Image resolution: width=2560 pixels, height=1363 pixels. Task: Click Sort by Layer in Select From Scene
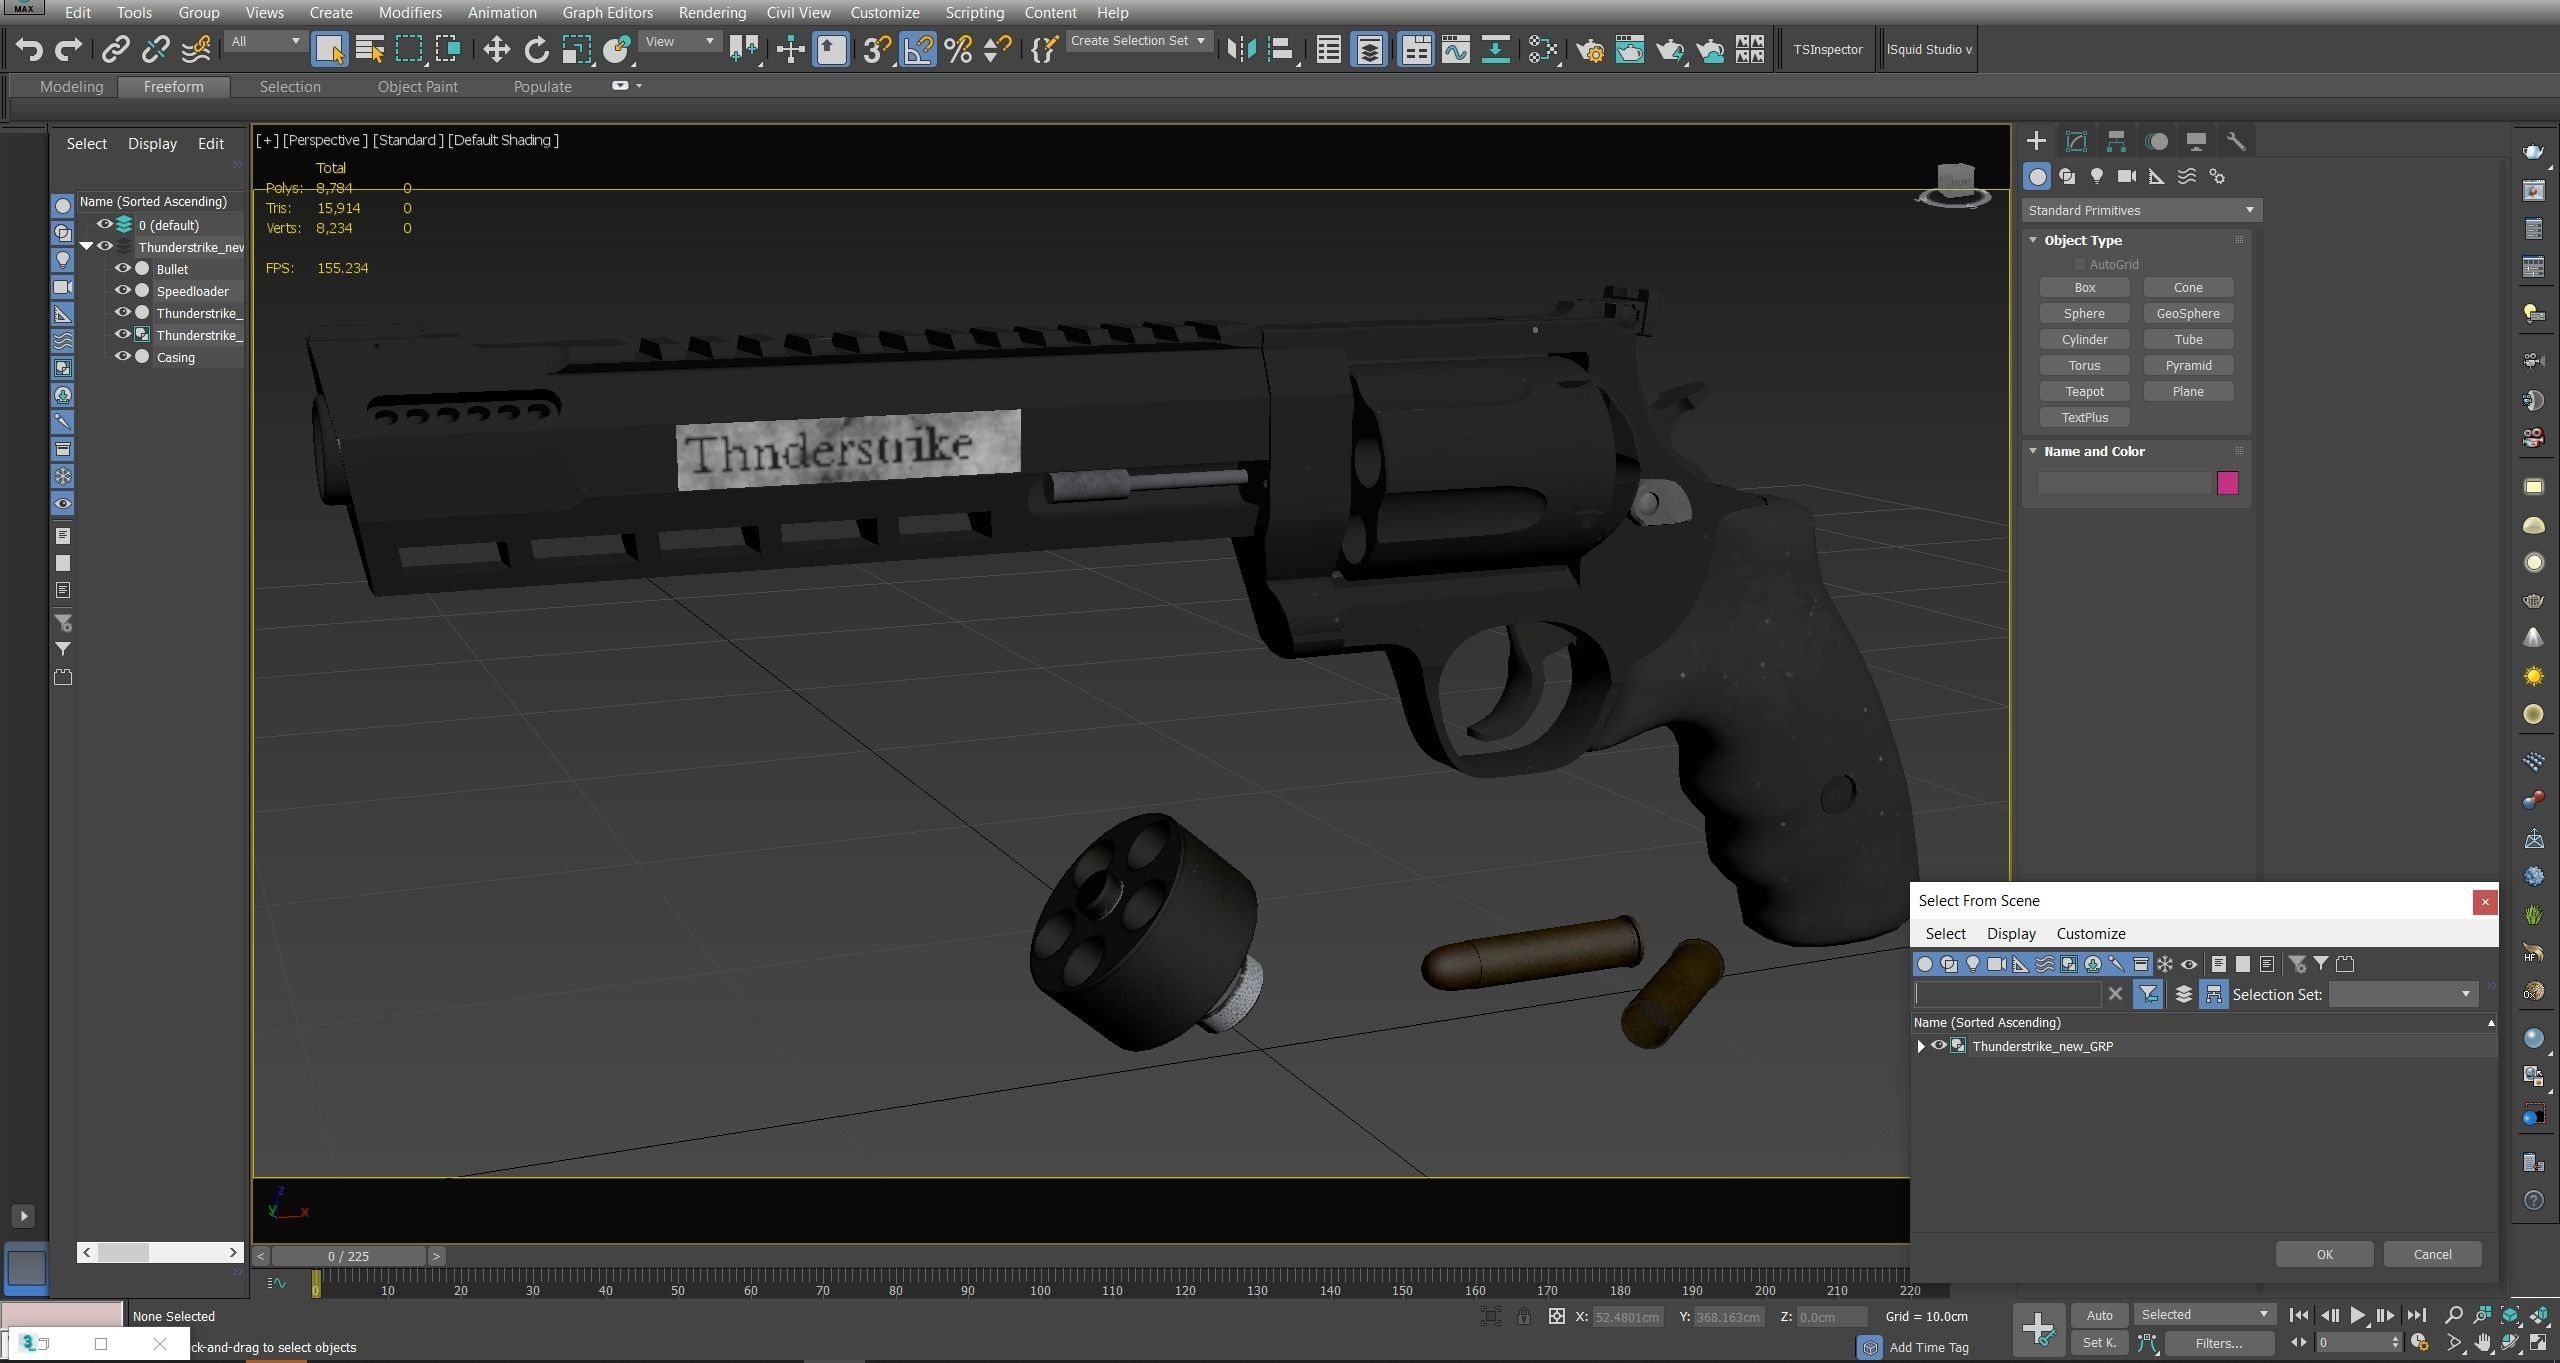2183,994
